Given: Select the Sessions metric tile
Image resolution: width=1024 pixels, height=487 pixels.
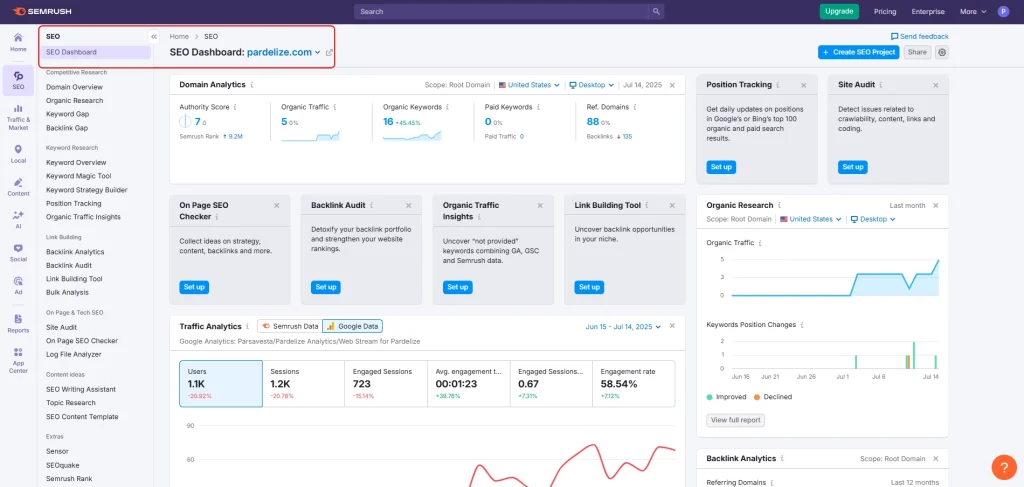Looking at the screenshot, I should [x=303, y=384].
